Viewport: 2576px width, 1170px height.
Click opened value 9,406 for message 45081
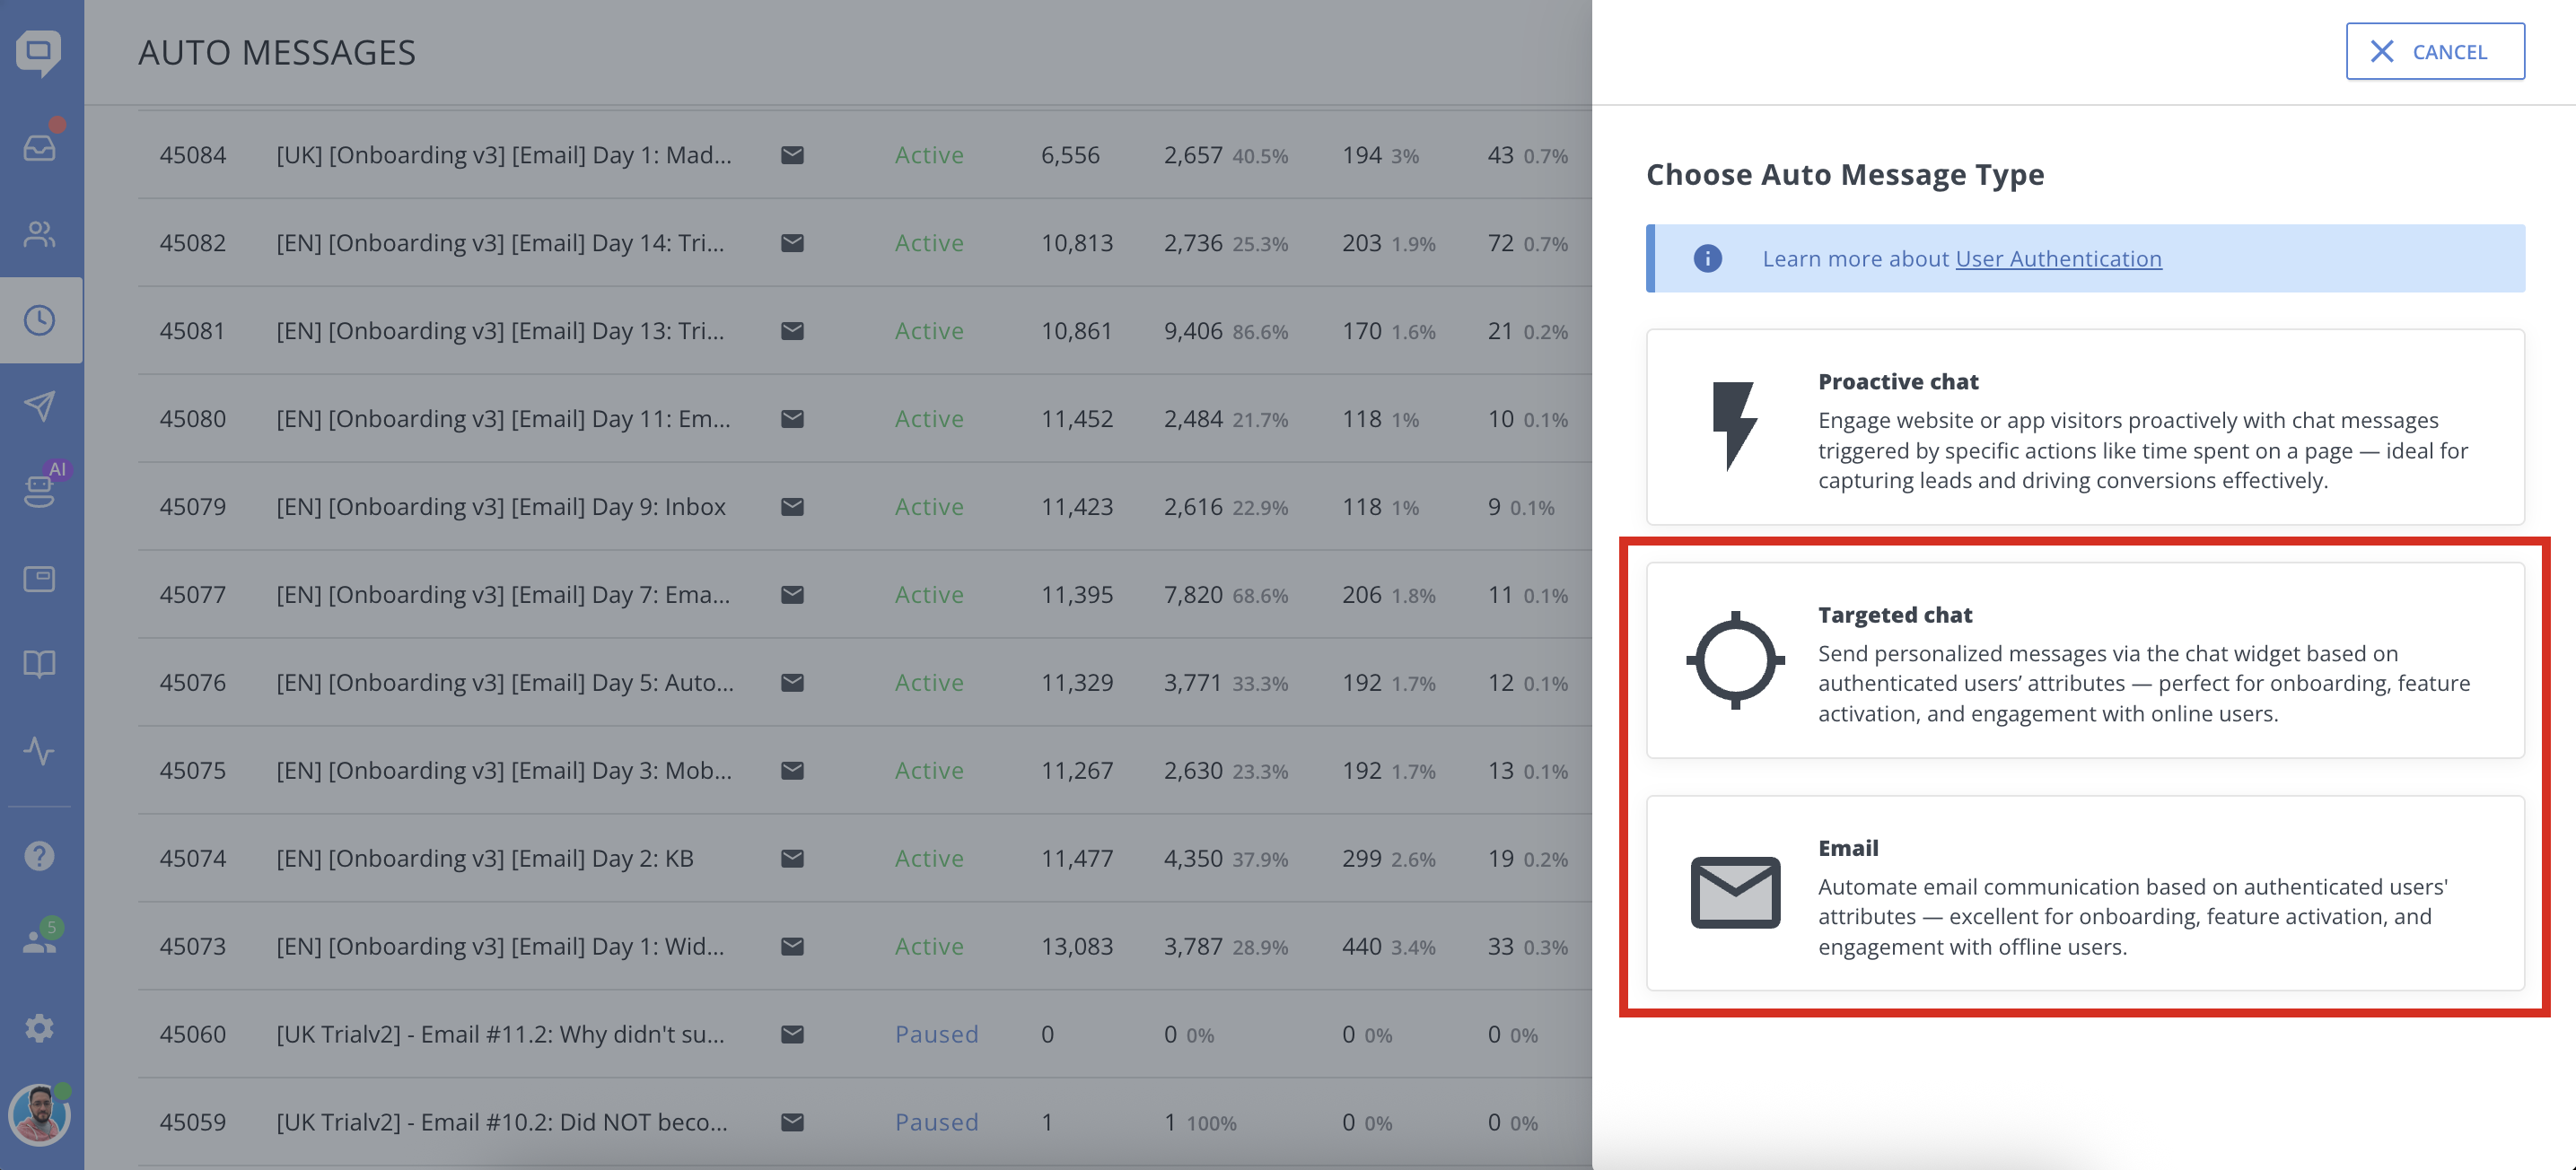coord(1193,331)
